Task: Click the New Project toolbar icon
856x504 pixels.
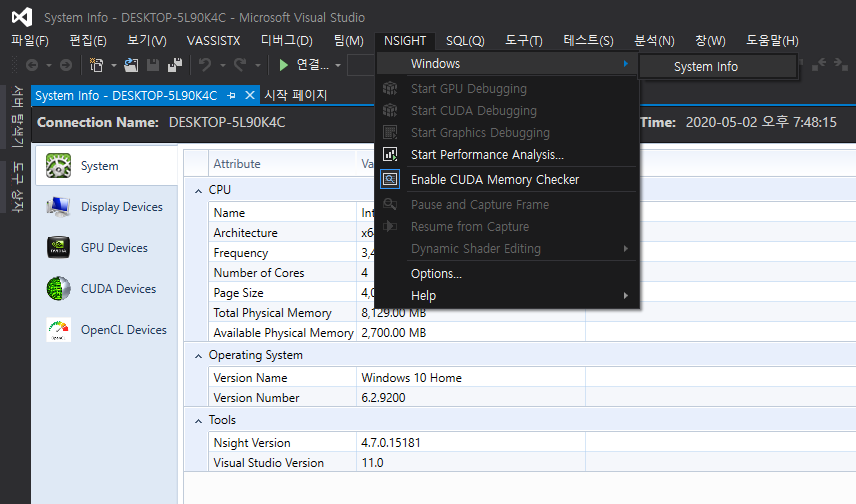Action: click(x=96, y=66)
